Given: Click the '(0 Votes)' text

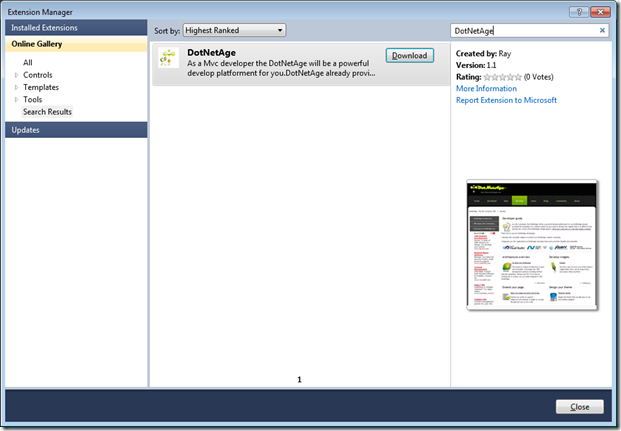Looking at the screenshot, I should (539, 77).
